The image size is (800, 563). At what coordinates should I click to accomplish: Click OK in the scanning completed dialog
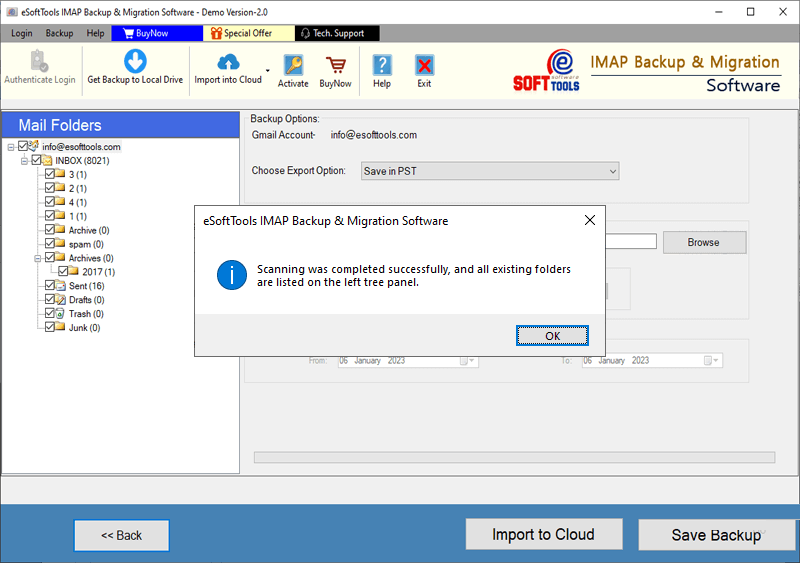click(552, 336)
